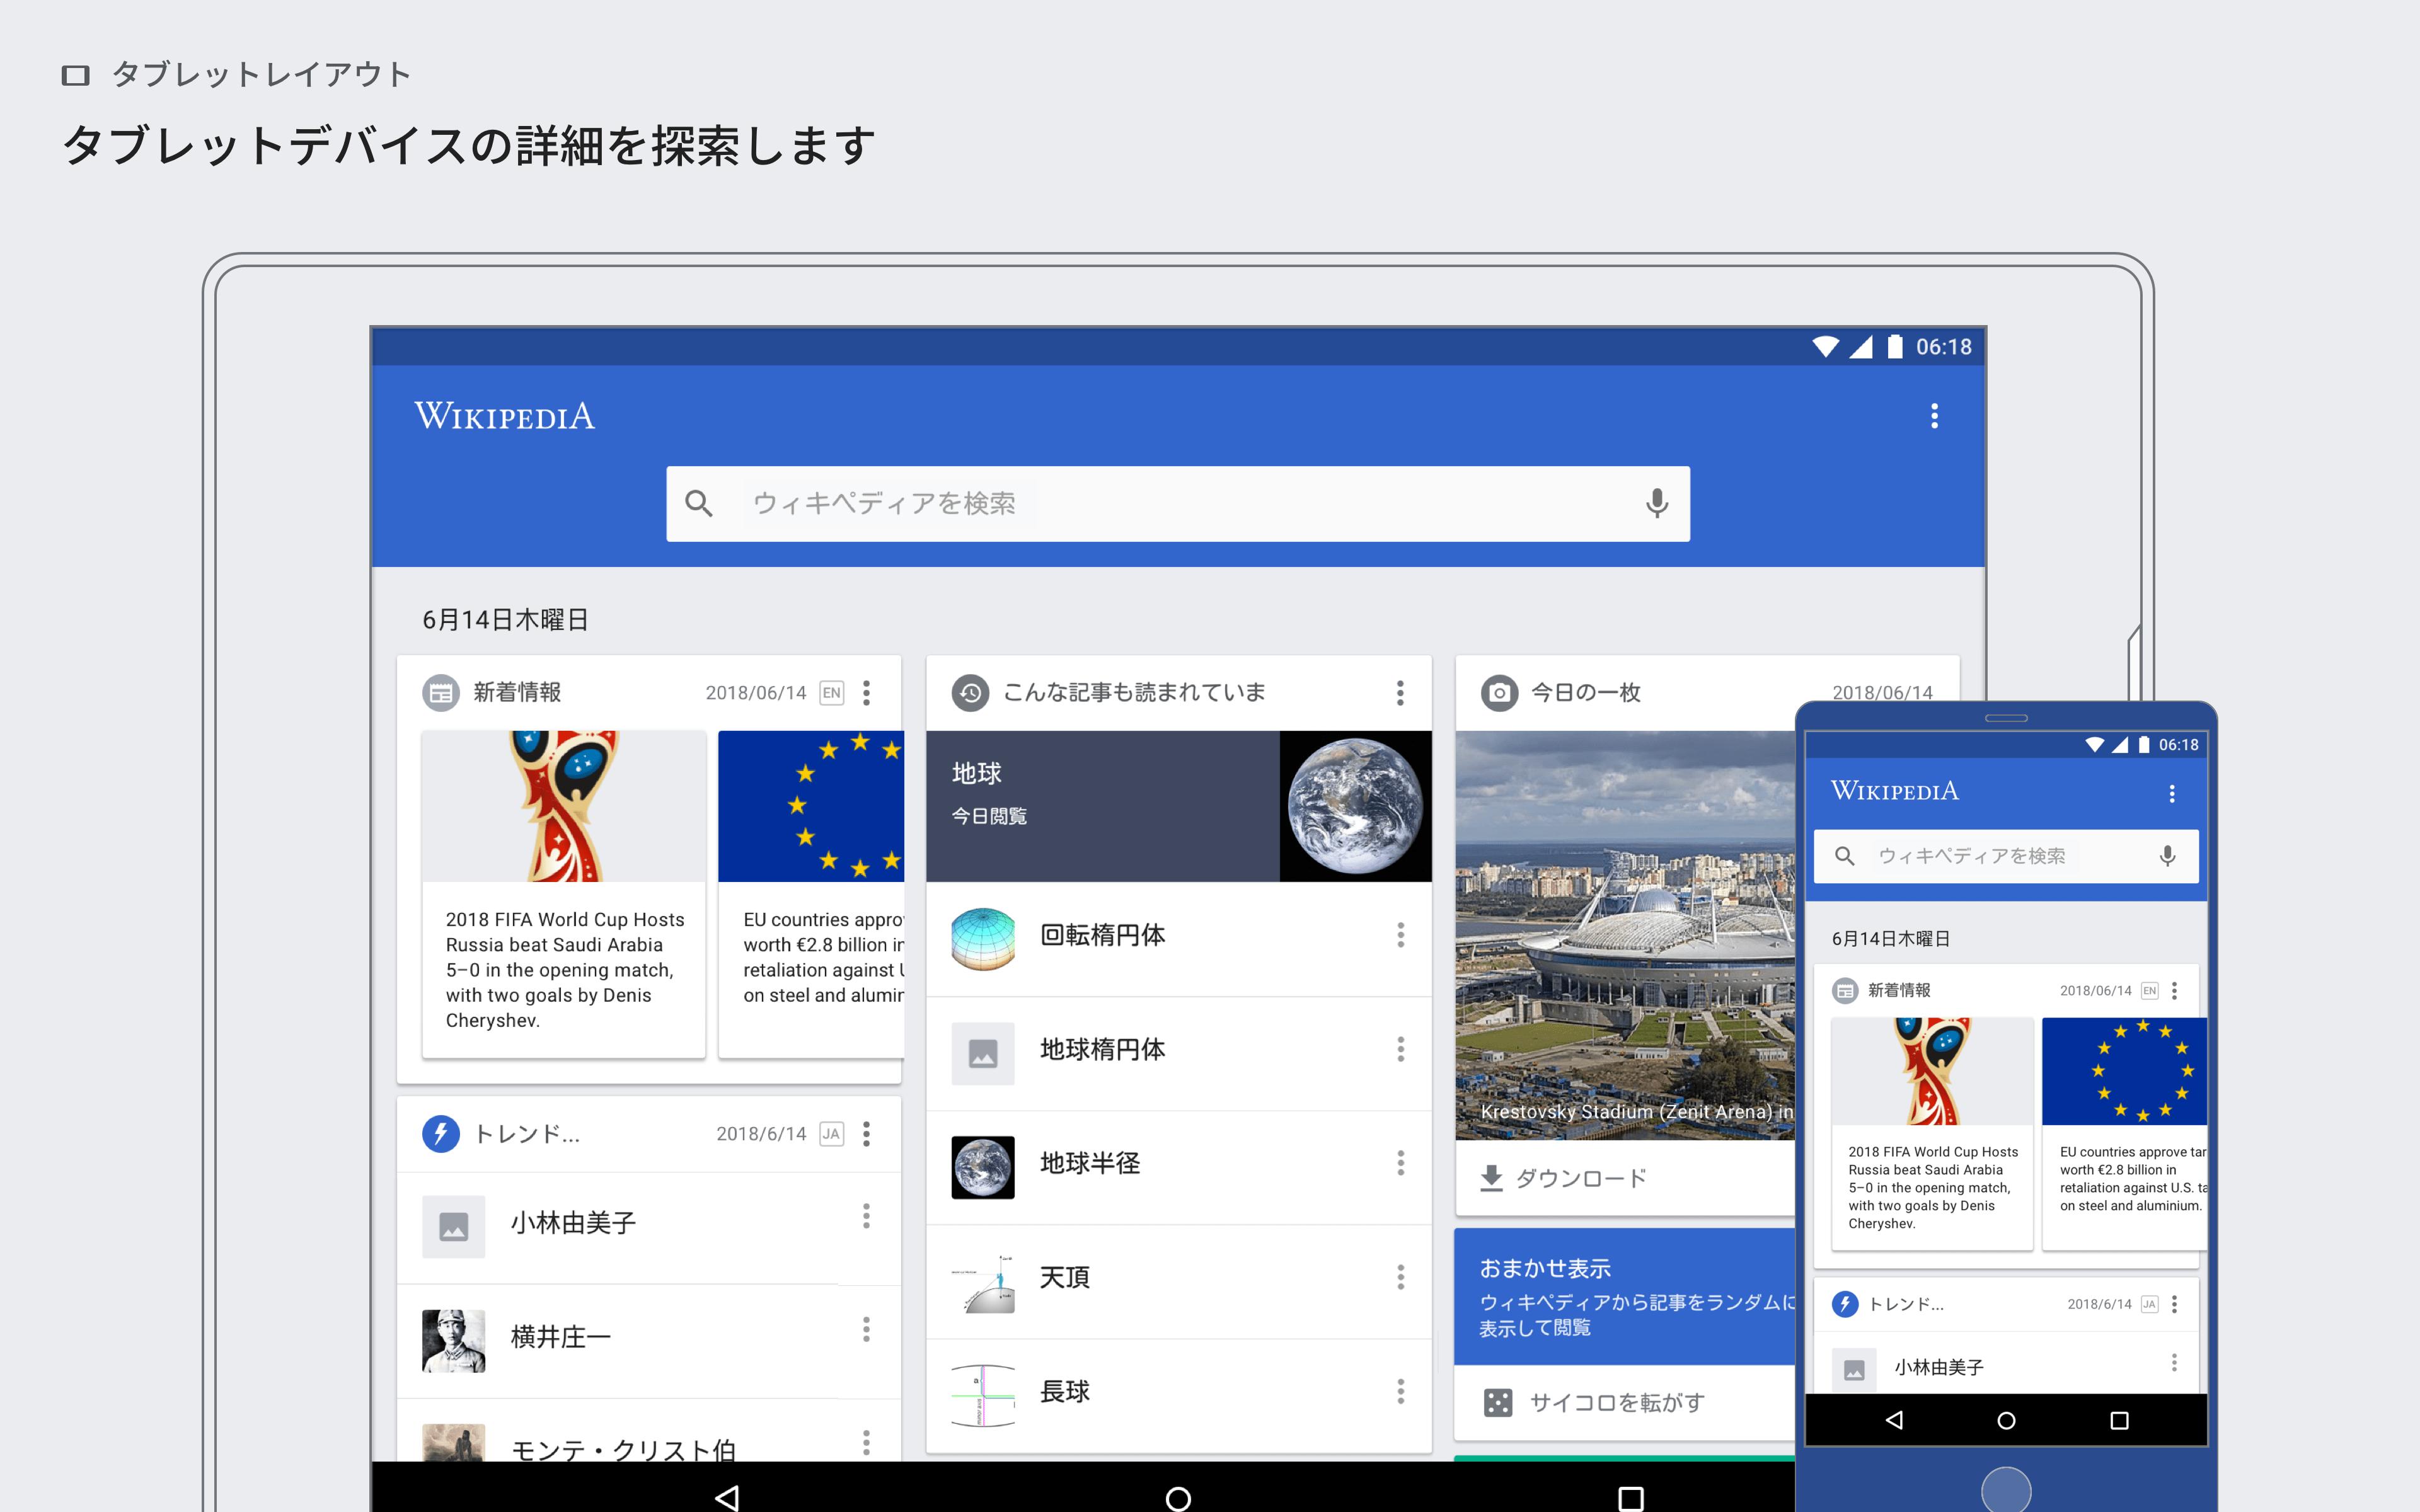Open tablet 横井庄一 trending article
2420x1512 pixels.
649,1340
